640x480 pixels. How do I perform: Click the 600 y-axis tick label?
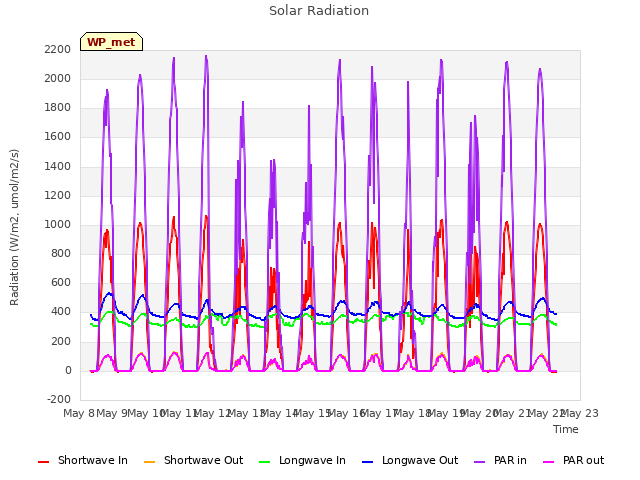point(61,283)
